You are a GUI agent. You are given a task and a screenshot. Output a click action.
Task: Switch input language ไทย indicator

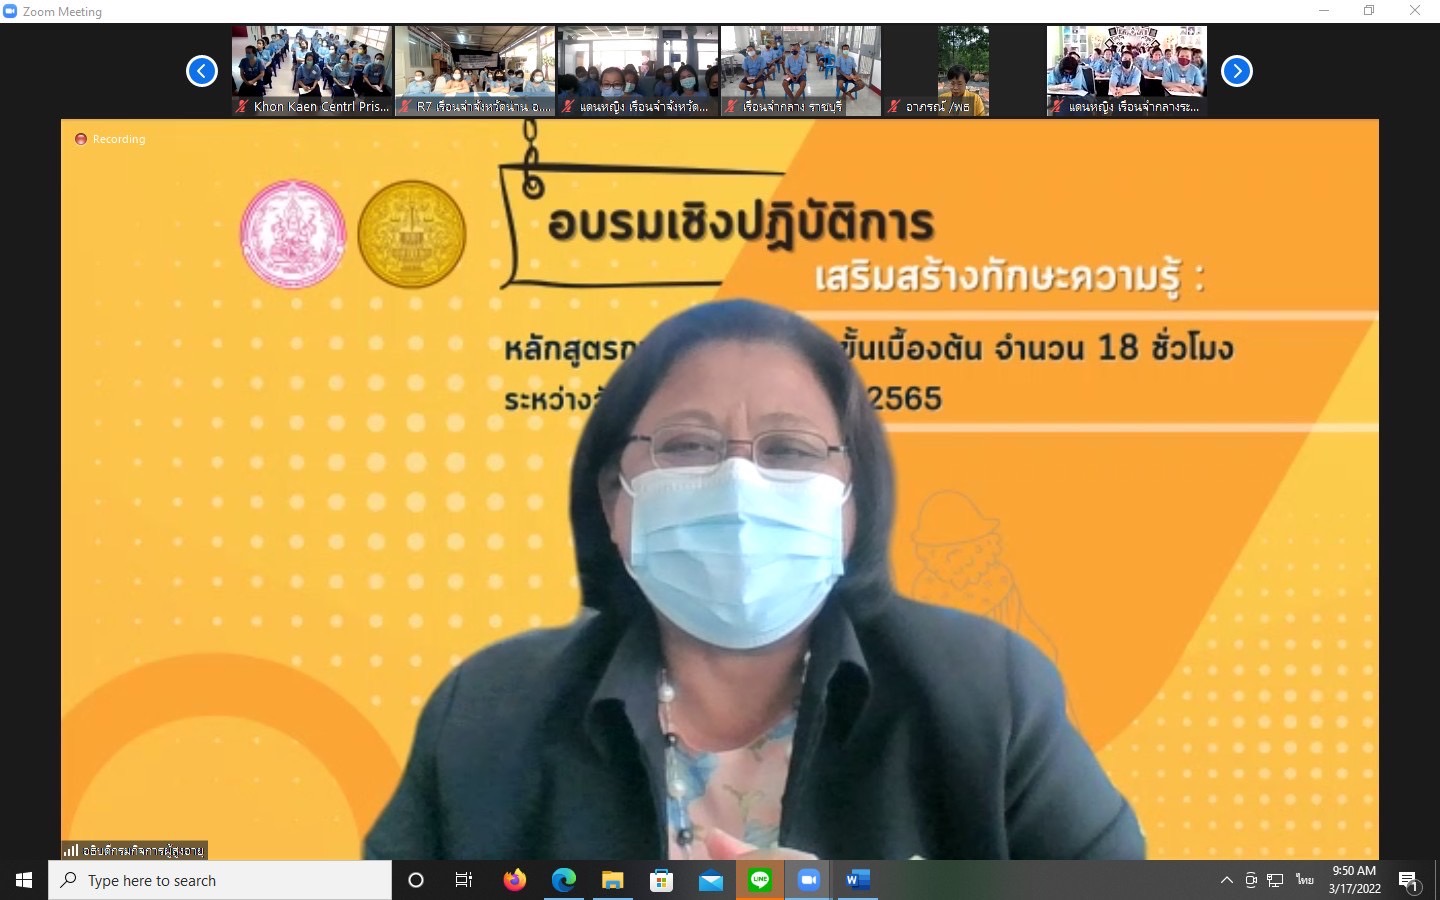(1305, 880)
